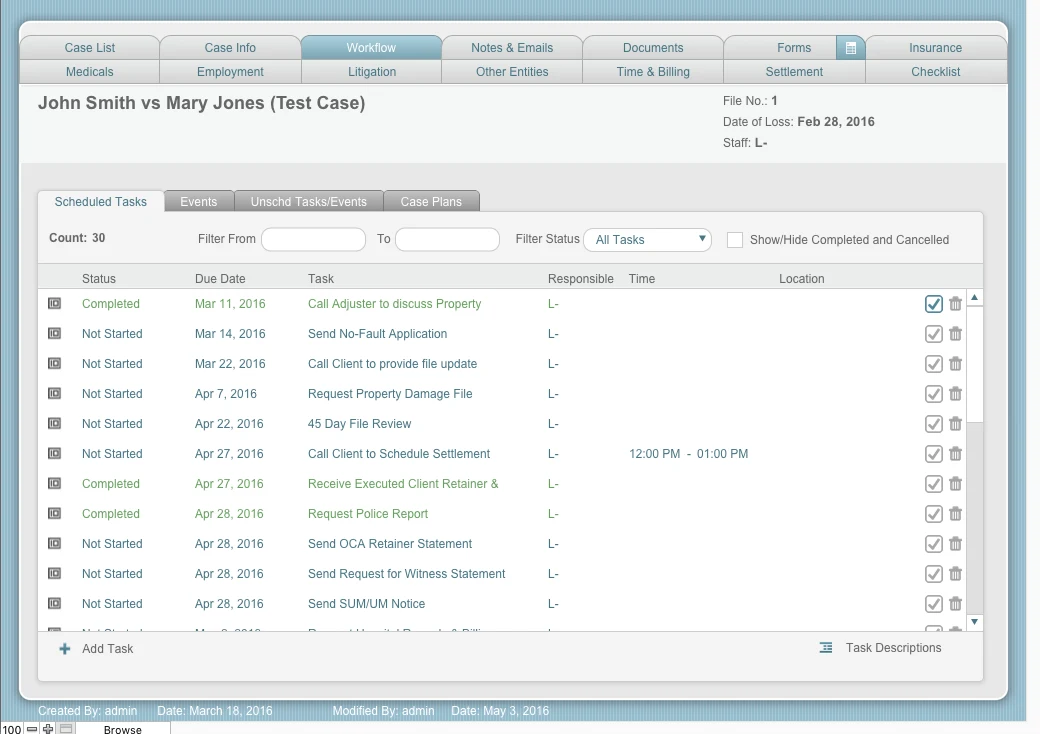Viewport: 1040px width, 734px height.
Task: Go to the Documents tab
Action: (653, 48)
